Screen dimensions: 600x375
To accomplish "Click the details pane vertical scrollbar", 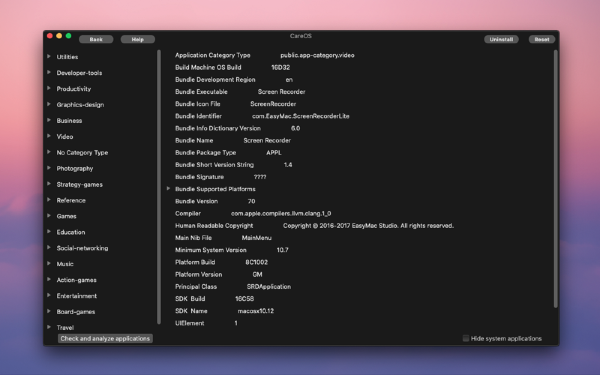I will pos(556,179).
